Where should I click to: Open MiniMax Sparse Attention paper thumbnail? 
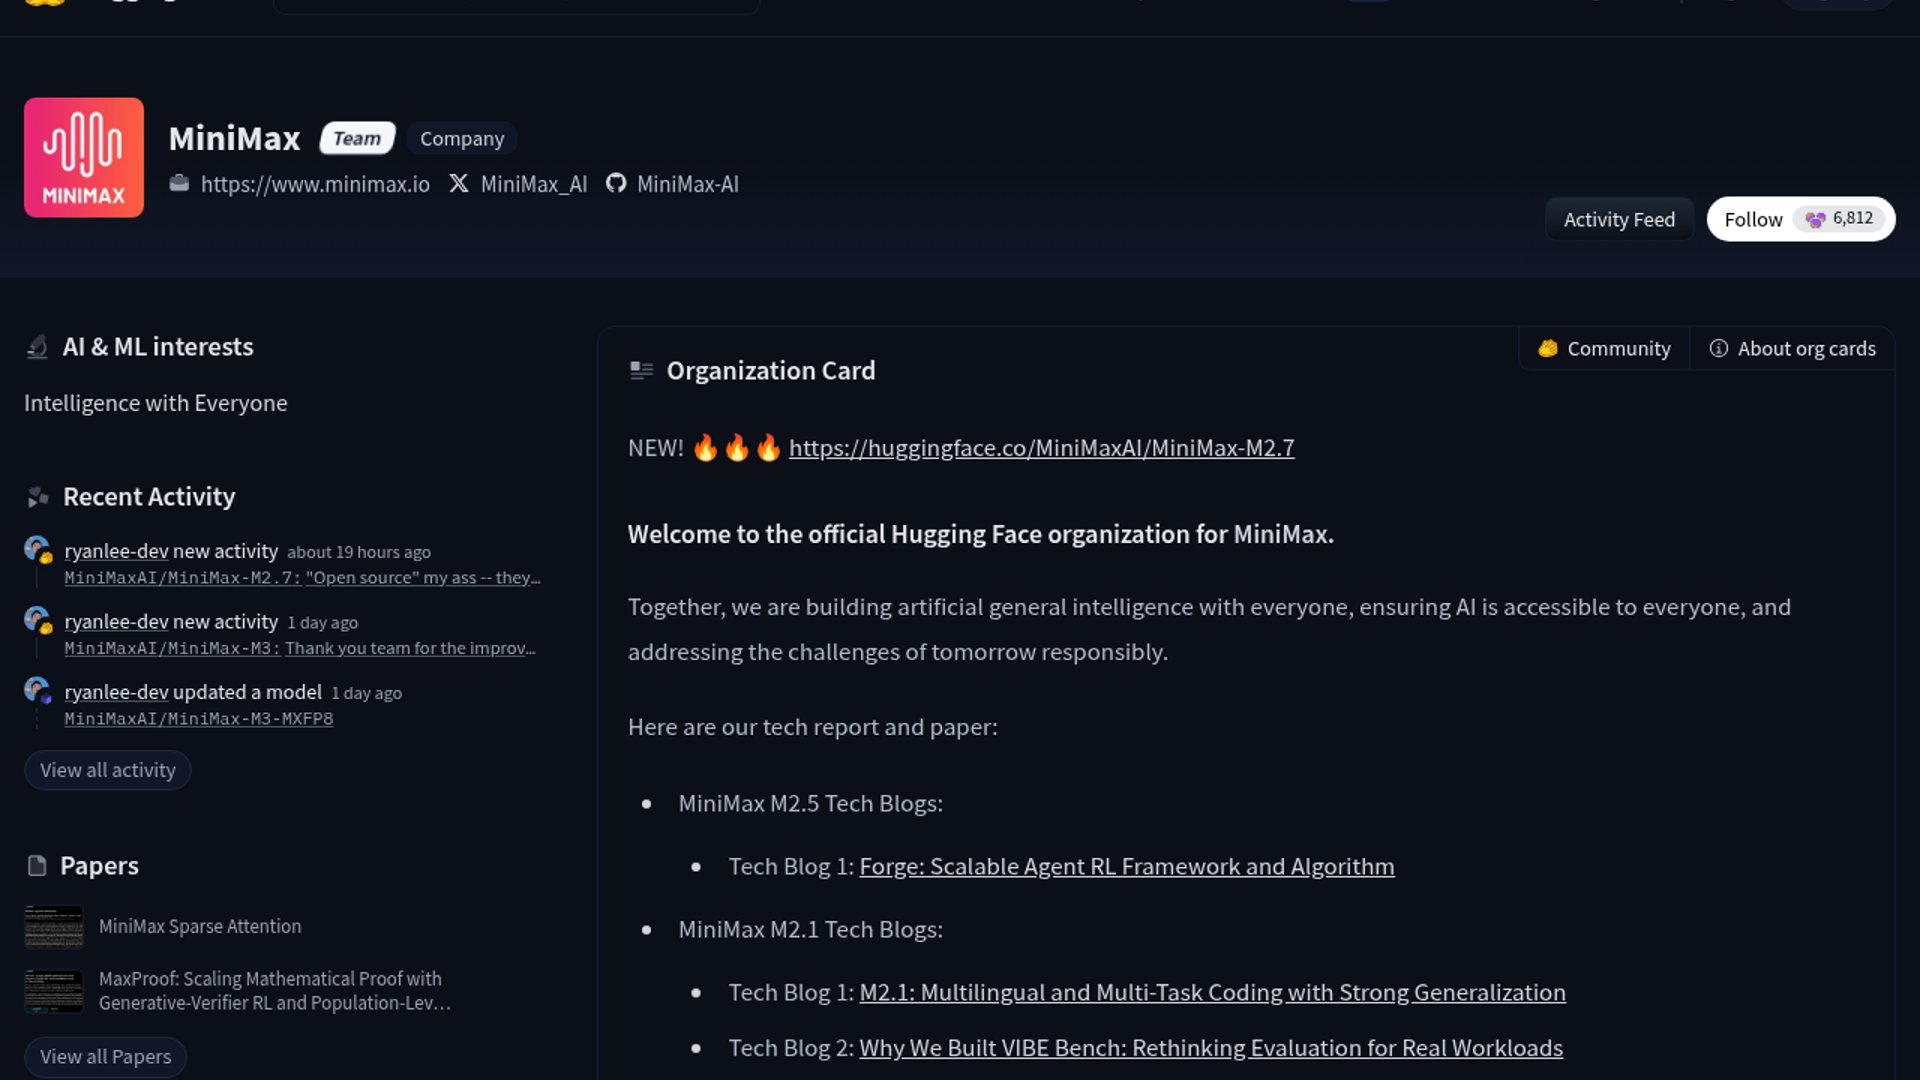click(x=54, y=926)
